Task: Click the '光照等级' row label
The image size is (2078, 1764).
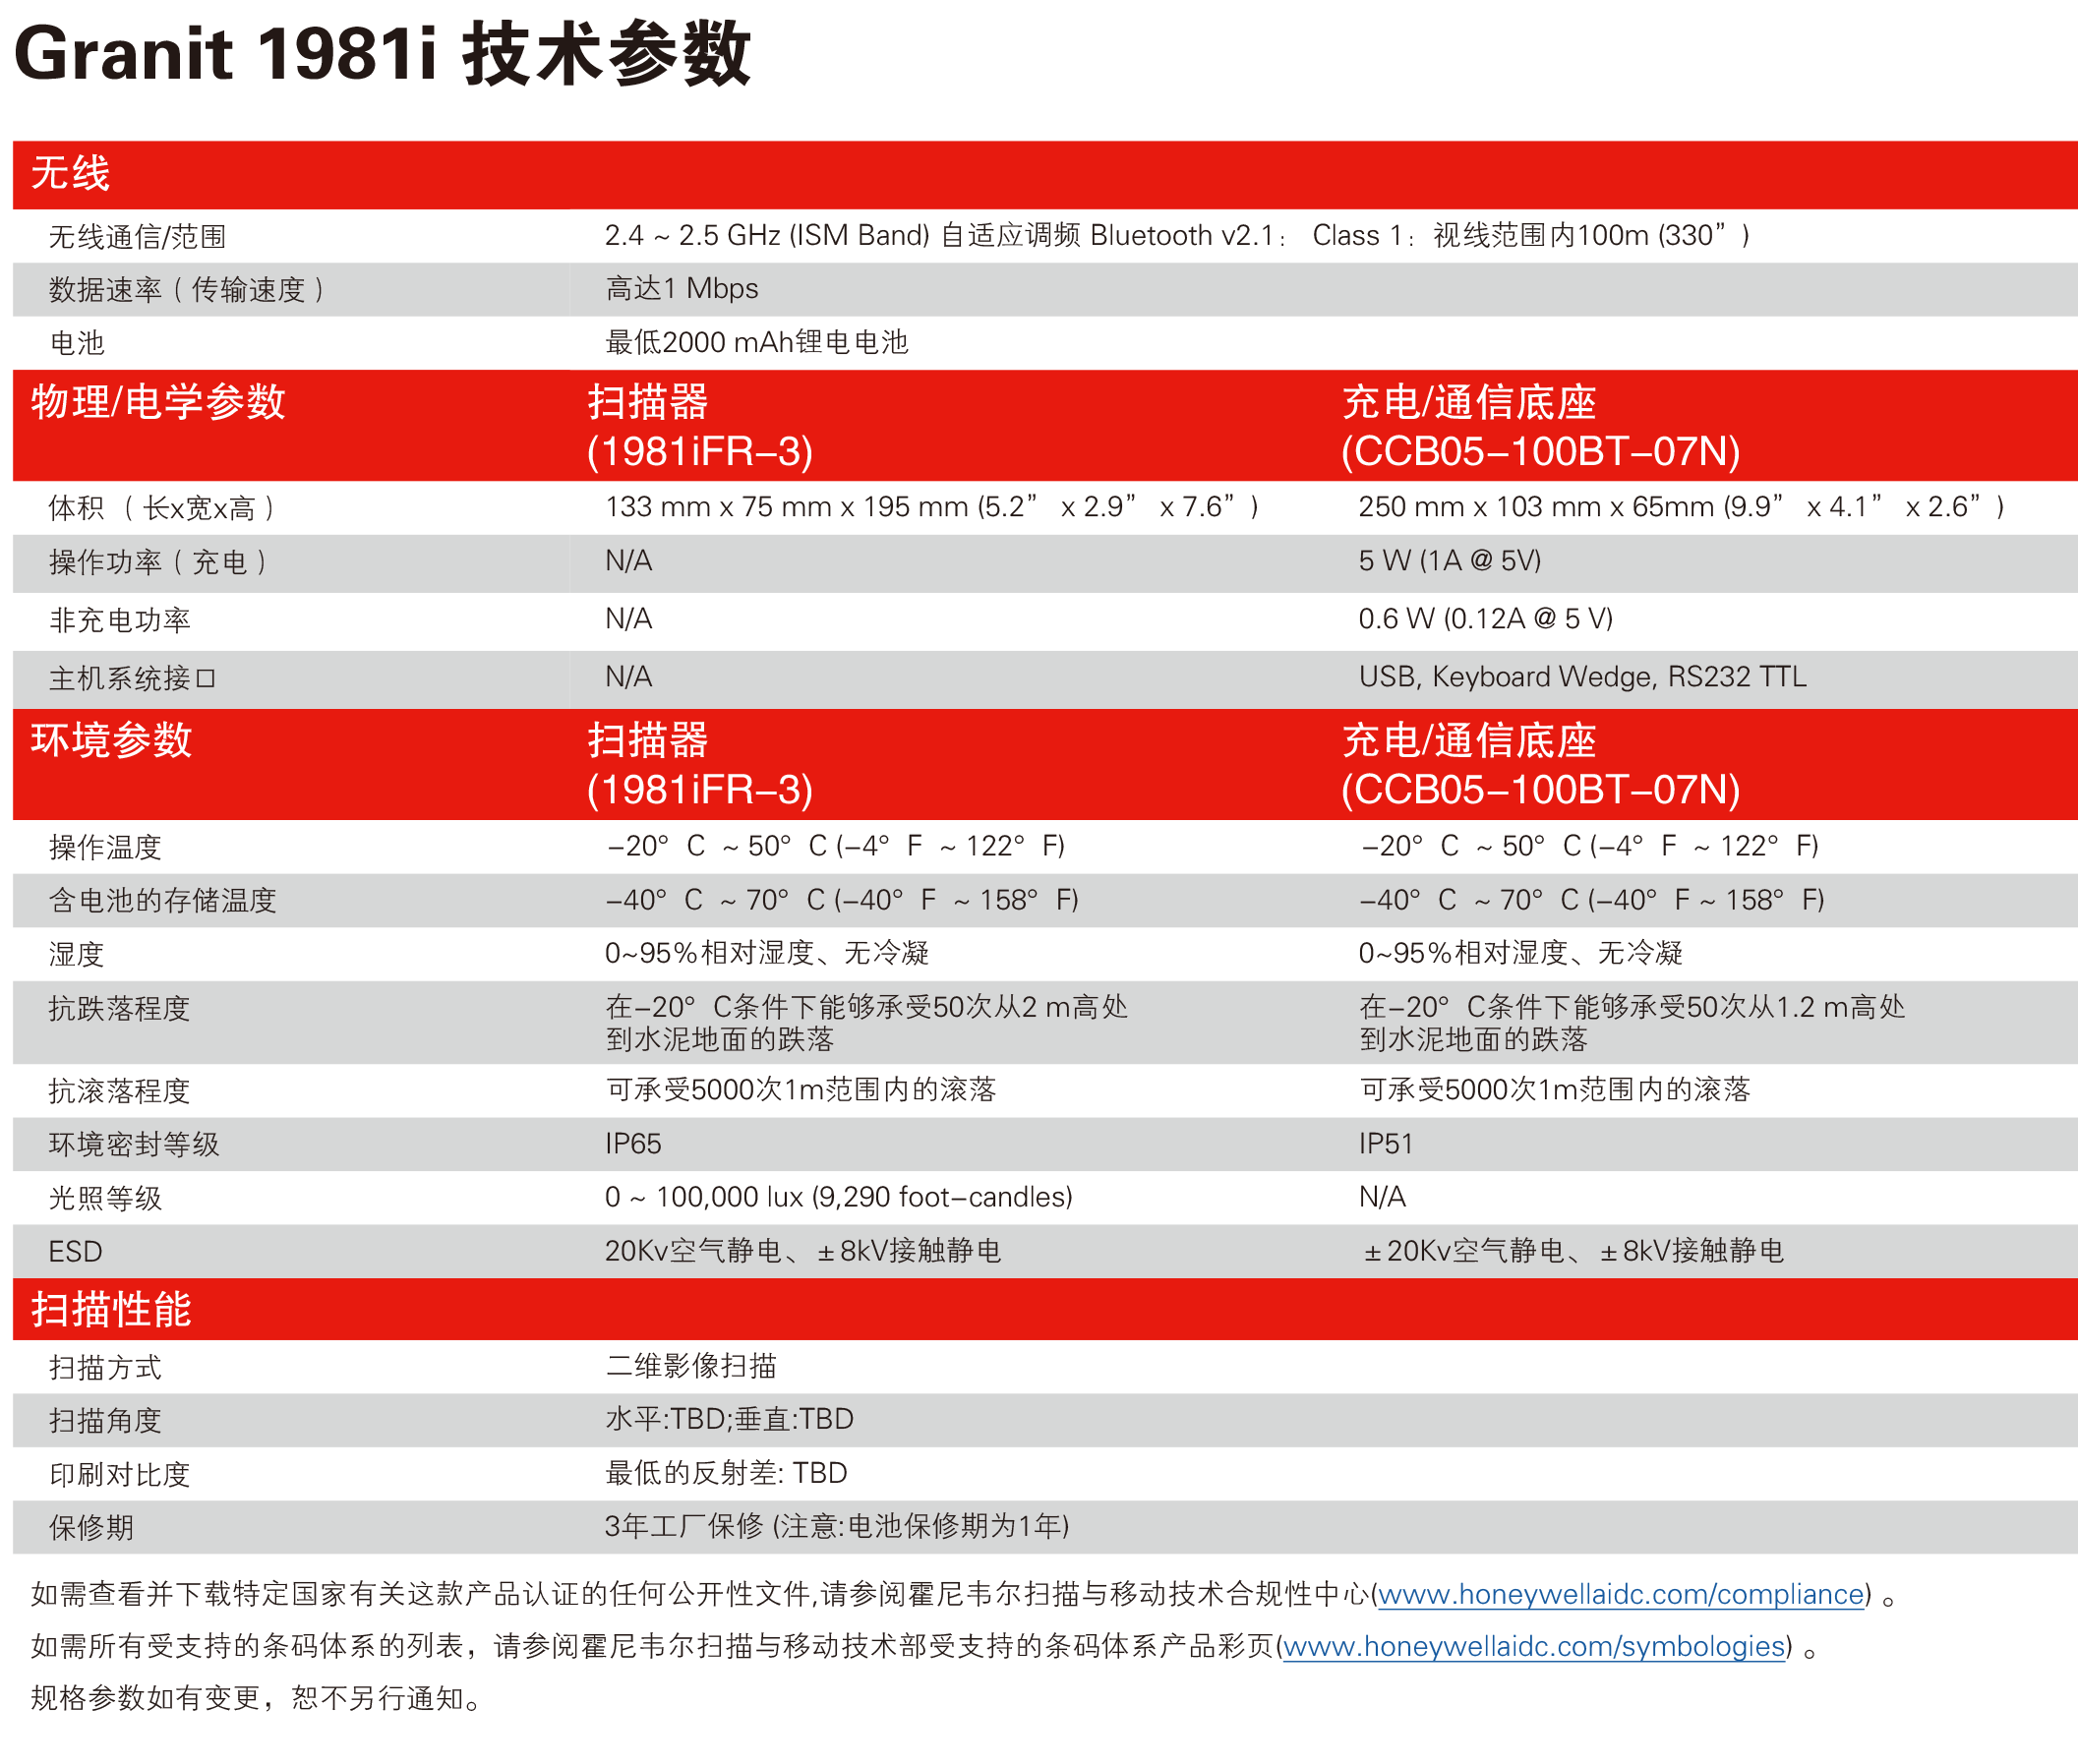Action: pos(105,1199)
